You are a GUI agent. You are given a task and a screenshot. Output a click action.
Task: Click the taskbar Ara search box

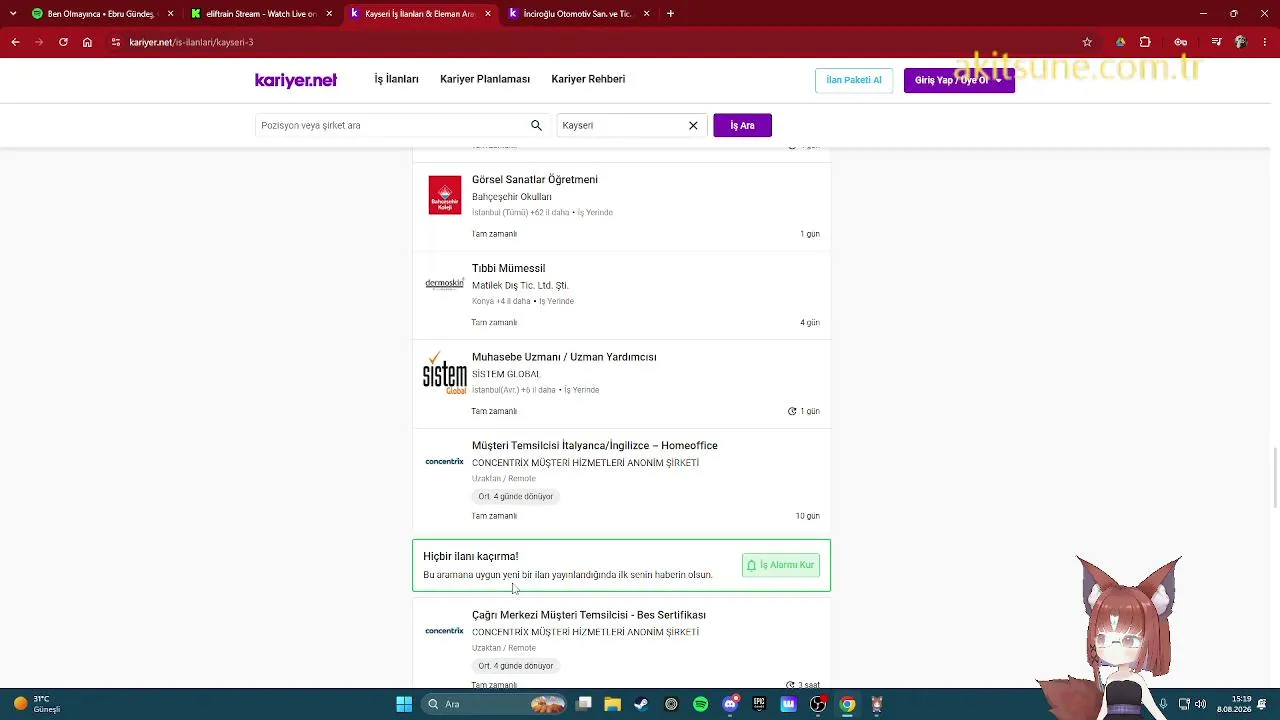coord(495,704)
